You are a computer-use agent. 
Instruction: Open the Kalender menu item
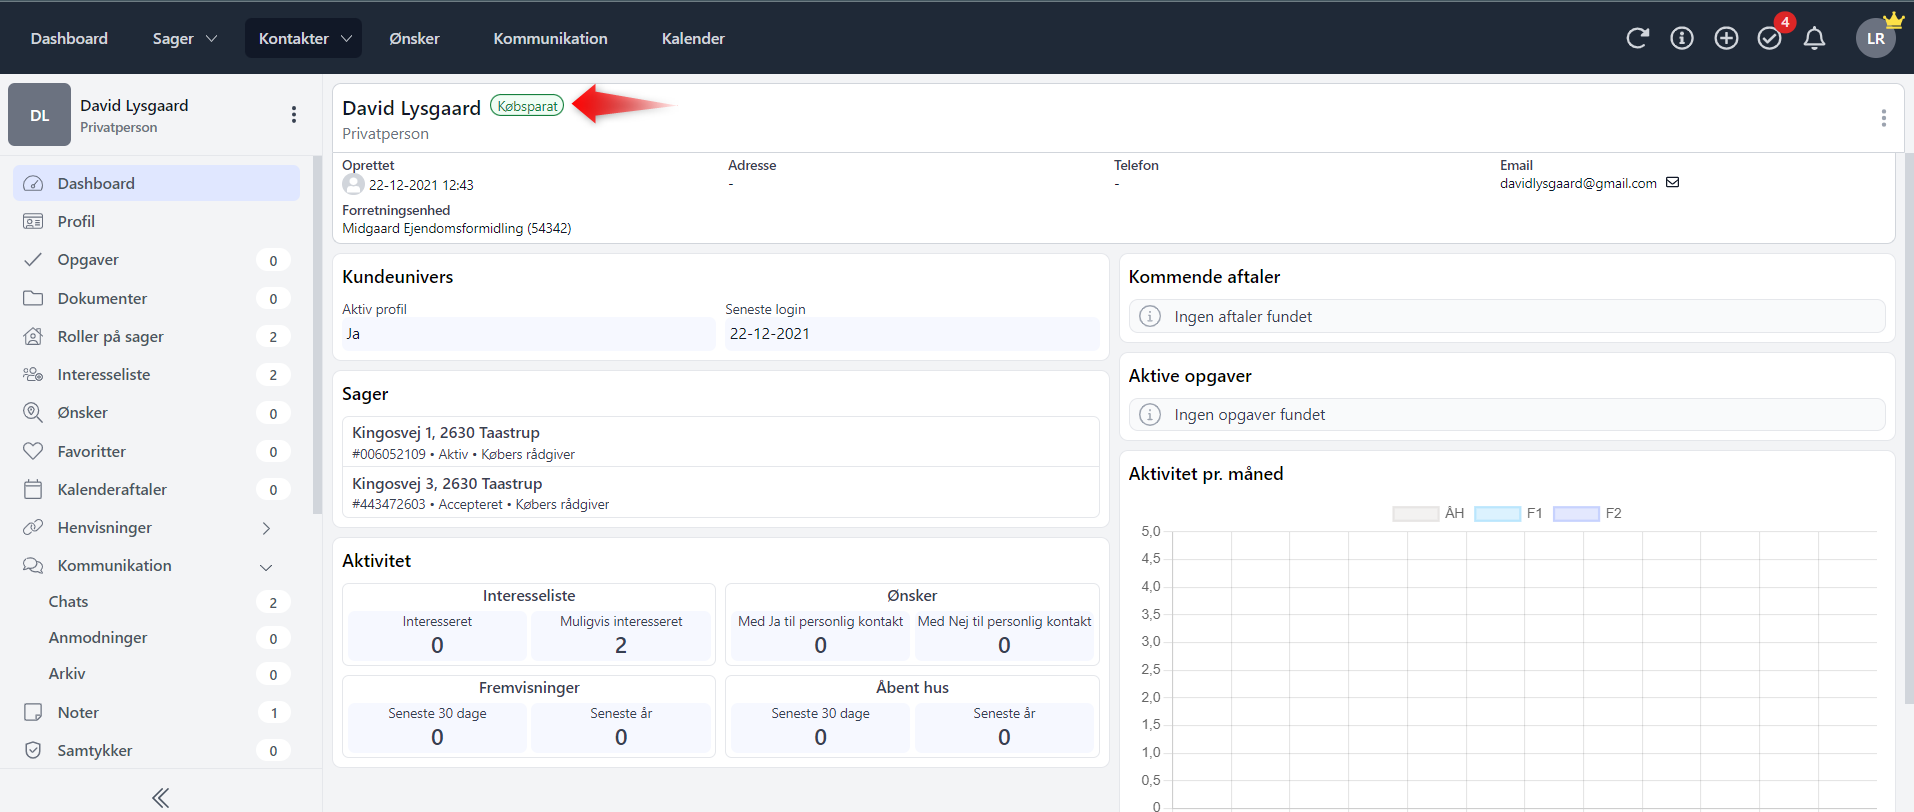point(693,38)
